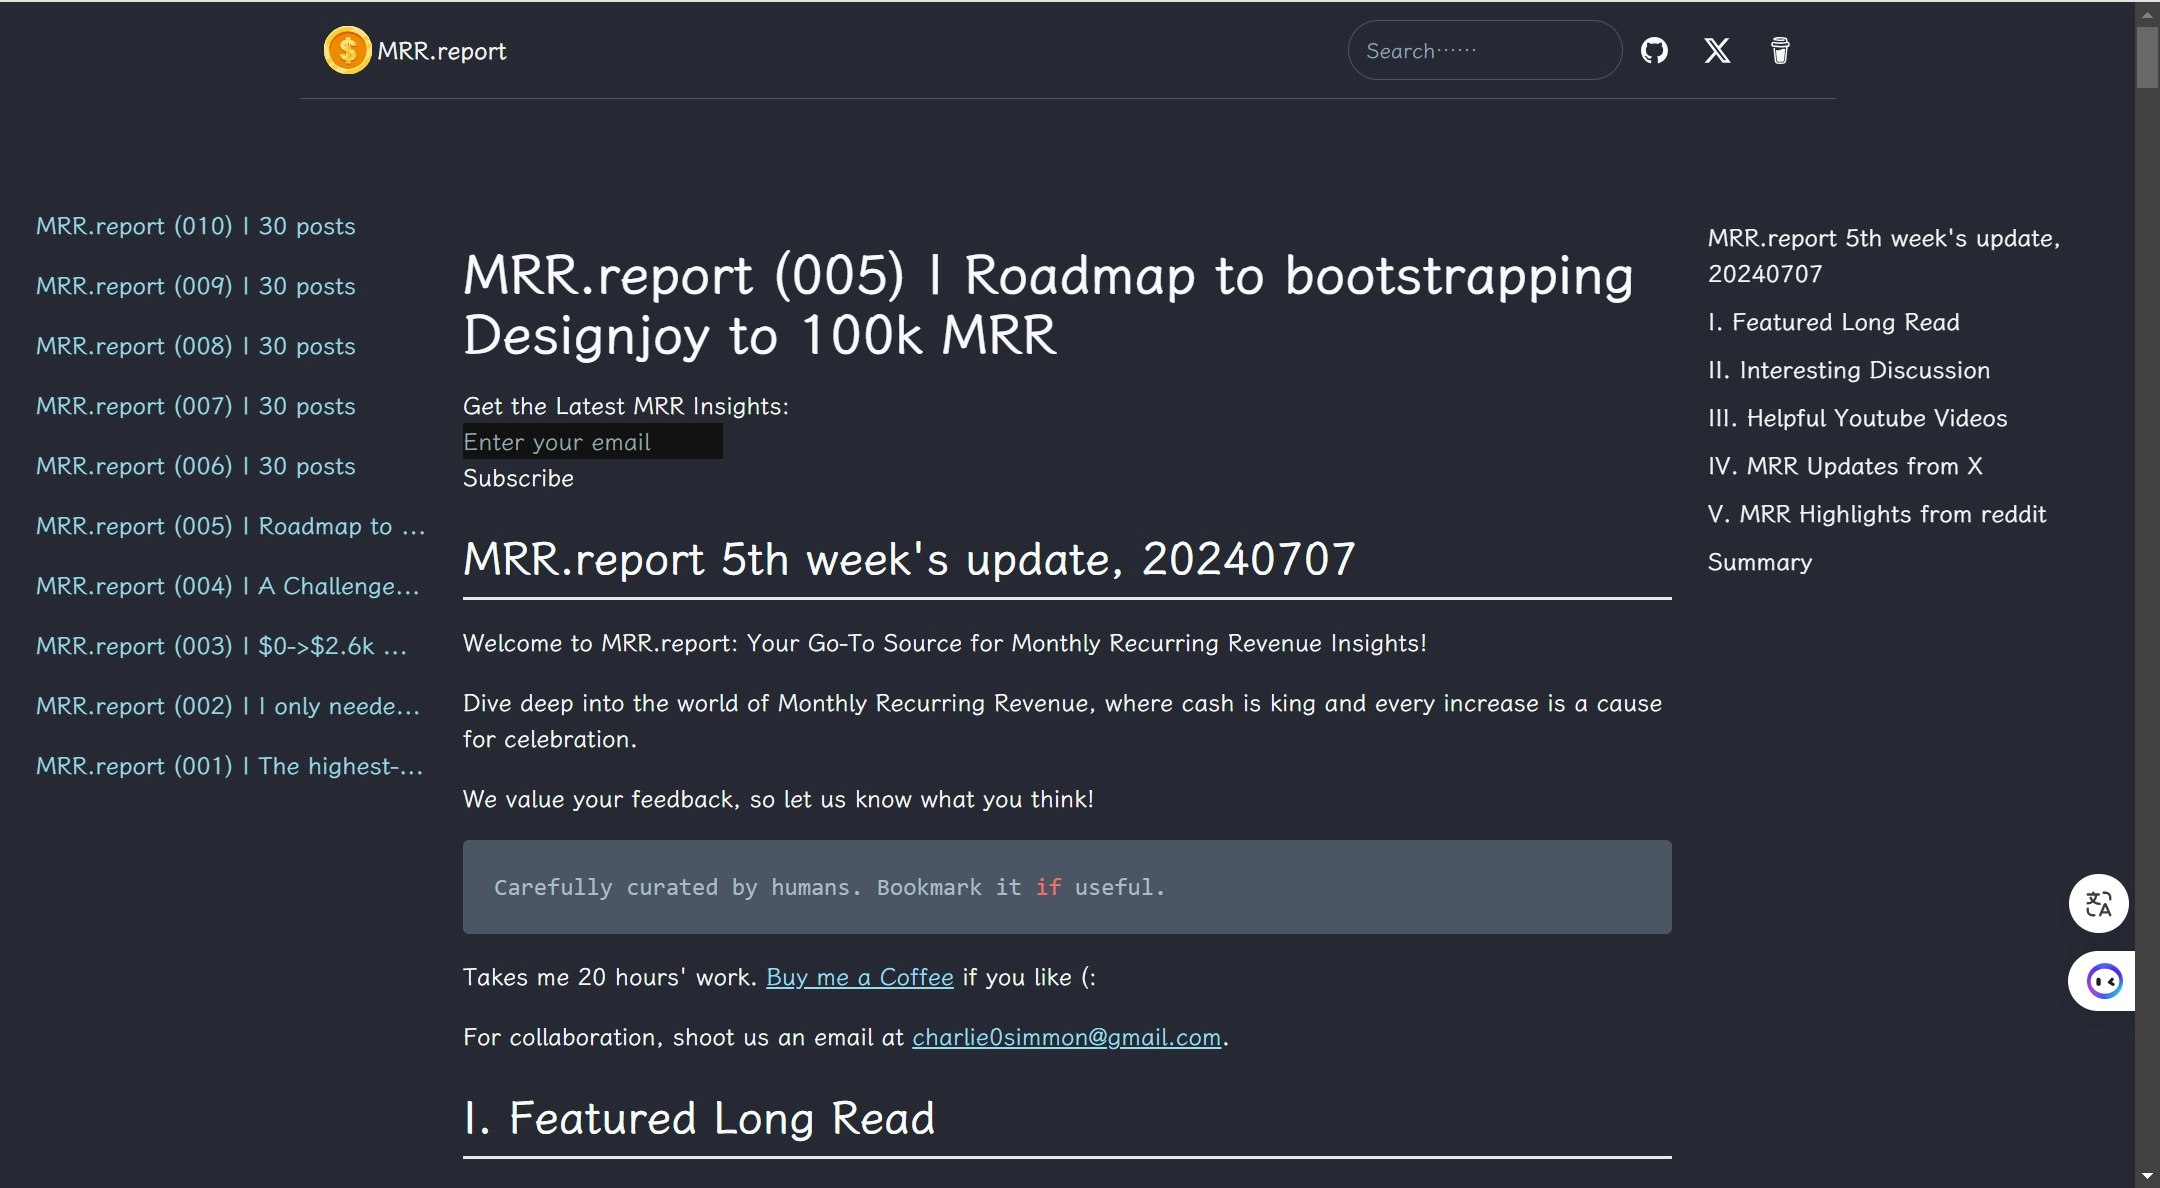Focus the Search input field
This screenshot has width=2160, height=1188.
coord(1484,50)
